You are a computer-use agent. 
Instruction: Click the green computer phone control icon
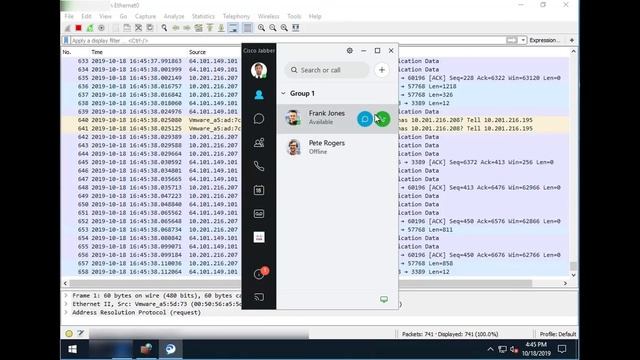[384, 299]
